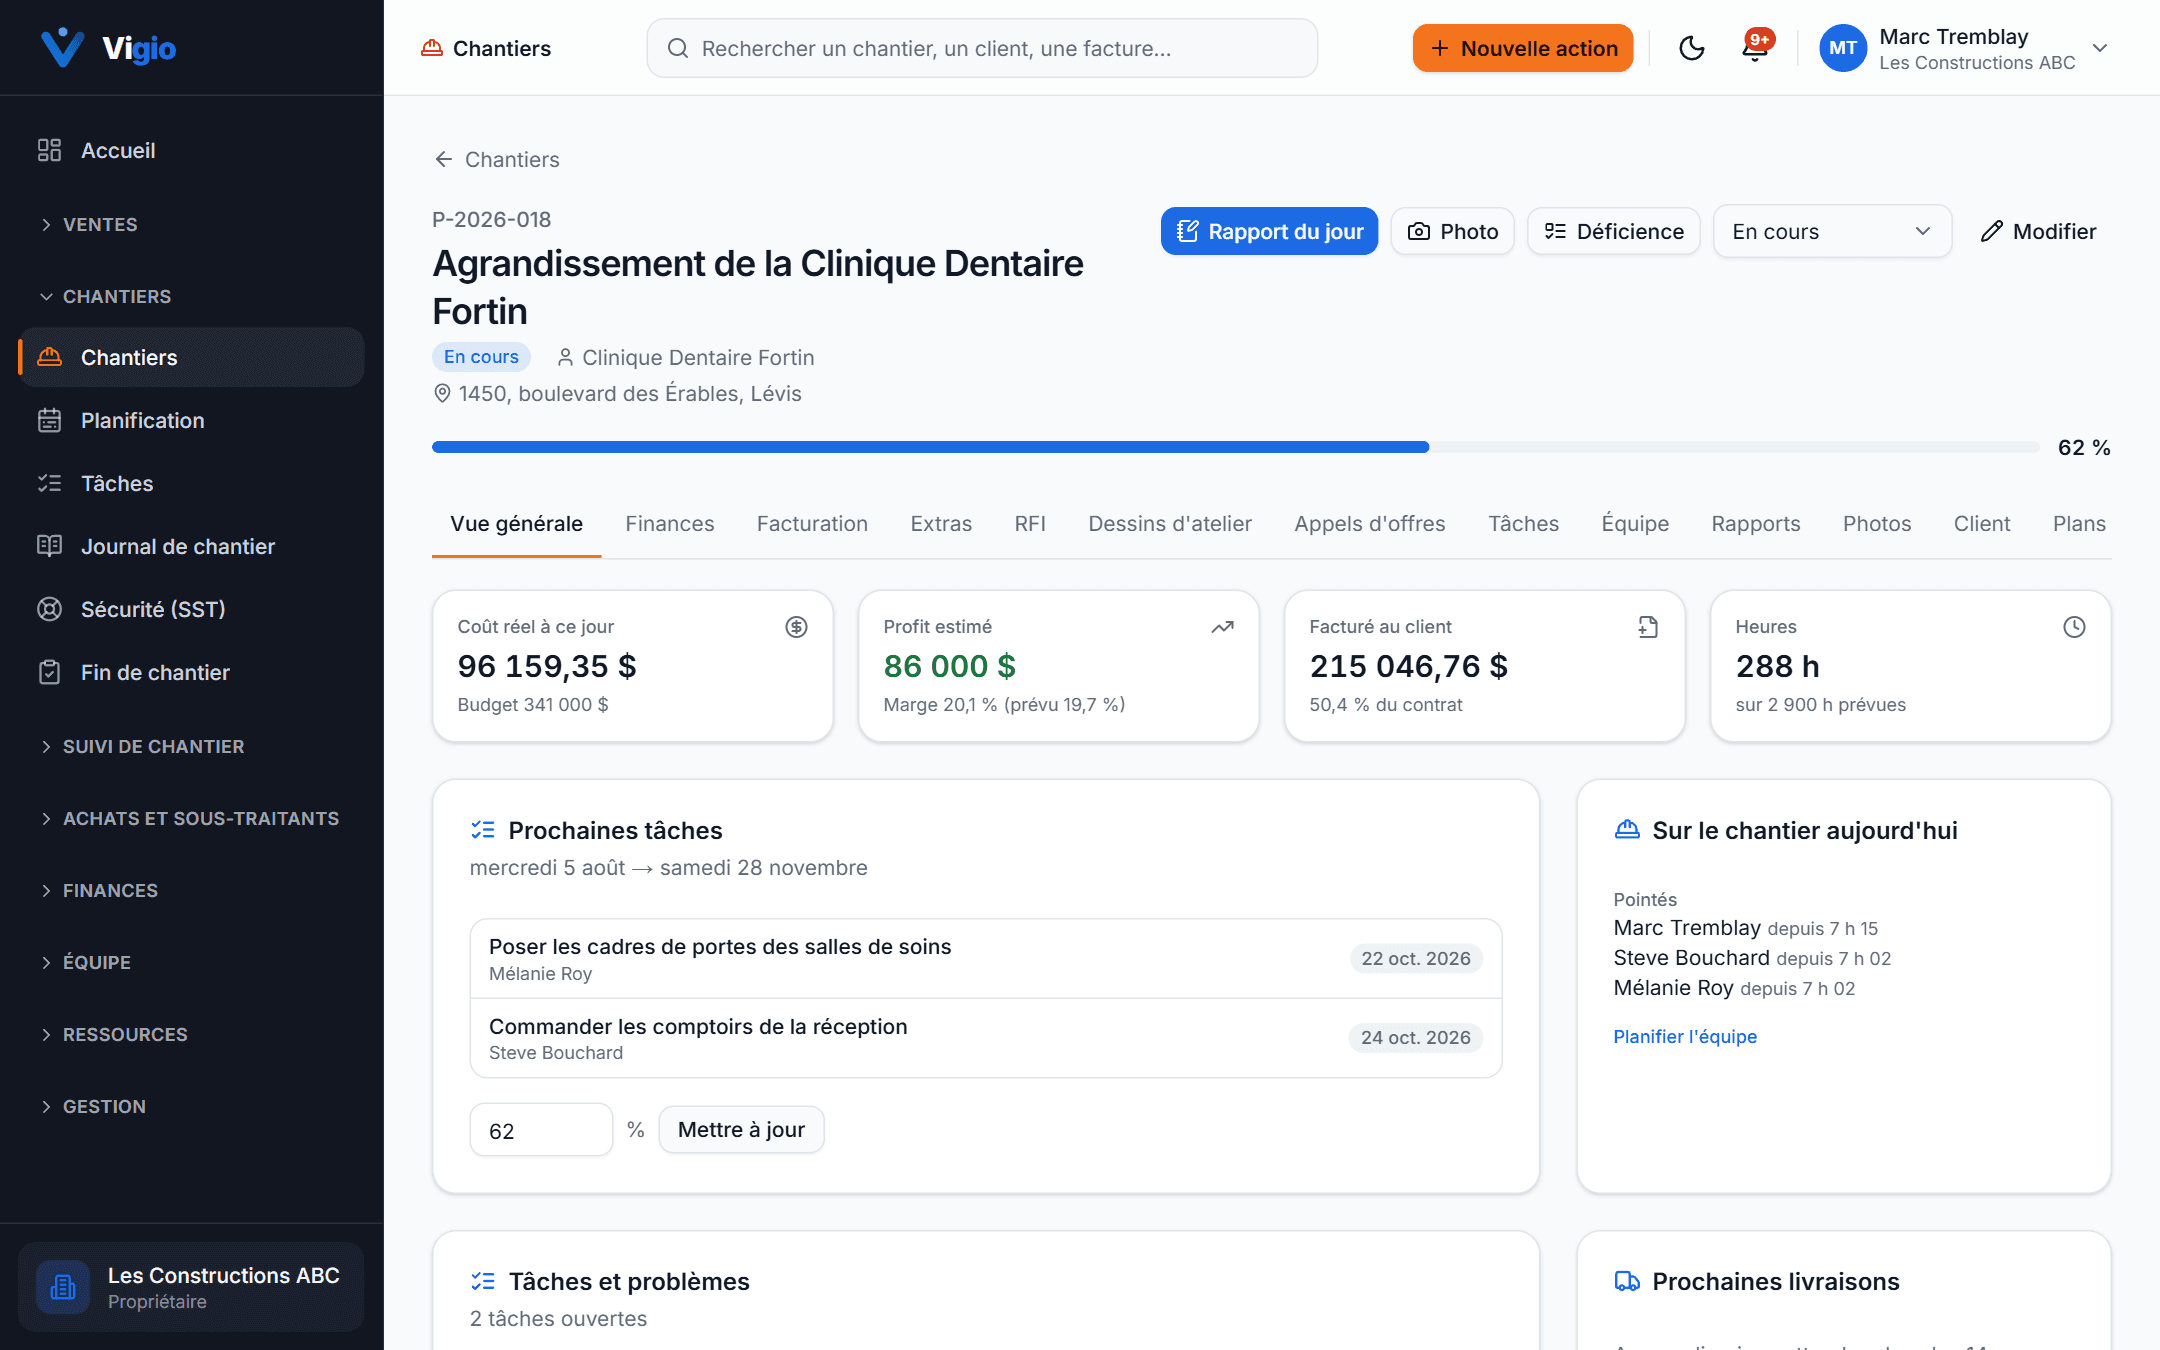The width and height of the screenshot is (2160, 1350).
Task: Open Marc Tremblay account menu chevron
Action: [2100, 48]
